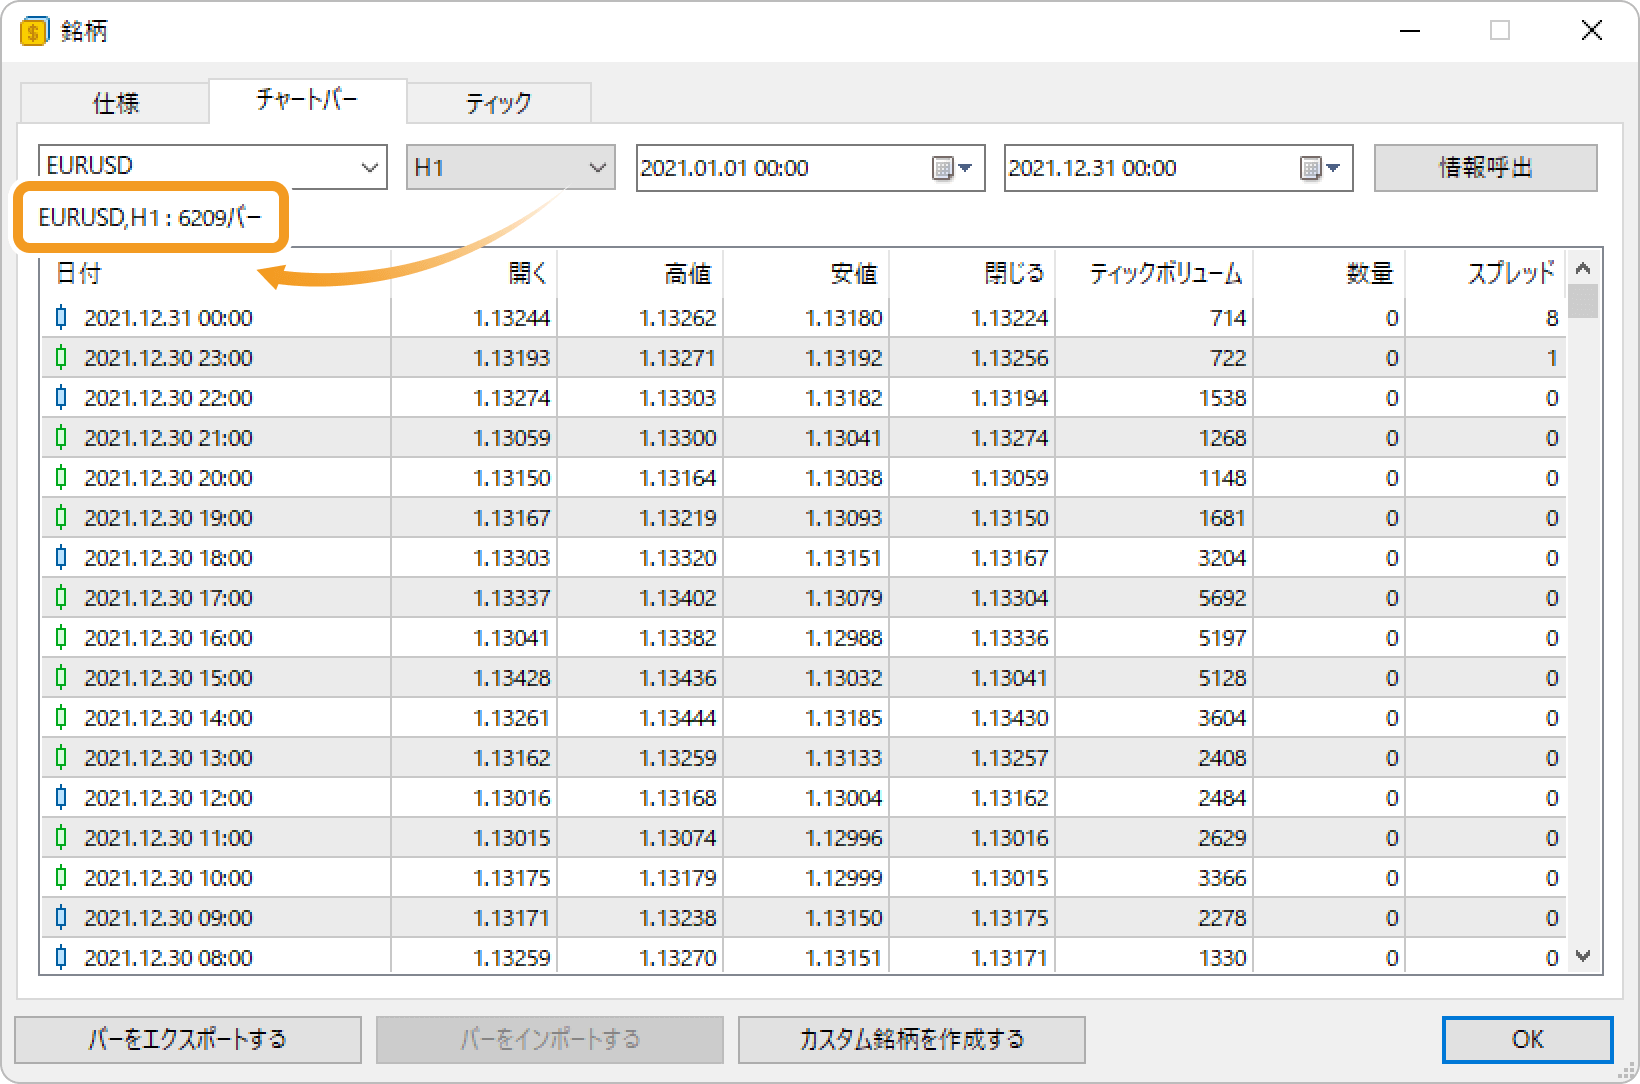Close the 銘柄 window
This screenshot has height=1084, width=1640.
tap(1592, 31)
